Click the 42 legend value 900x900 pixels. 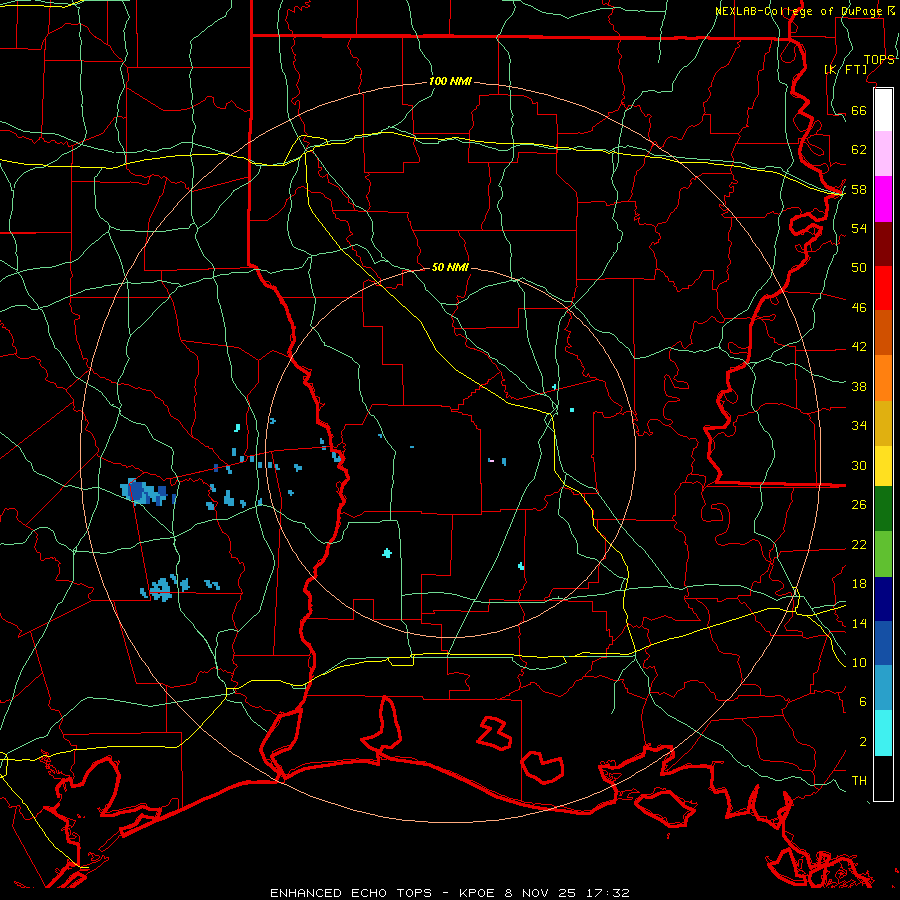859,347
